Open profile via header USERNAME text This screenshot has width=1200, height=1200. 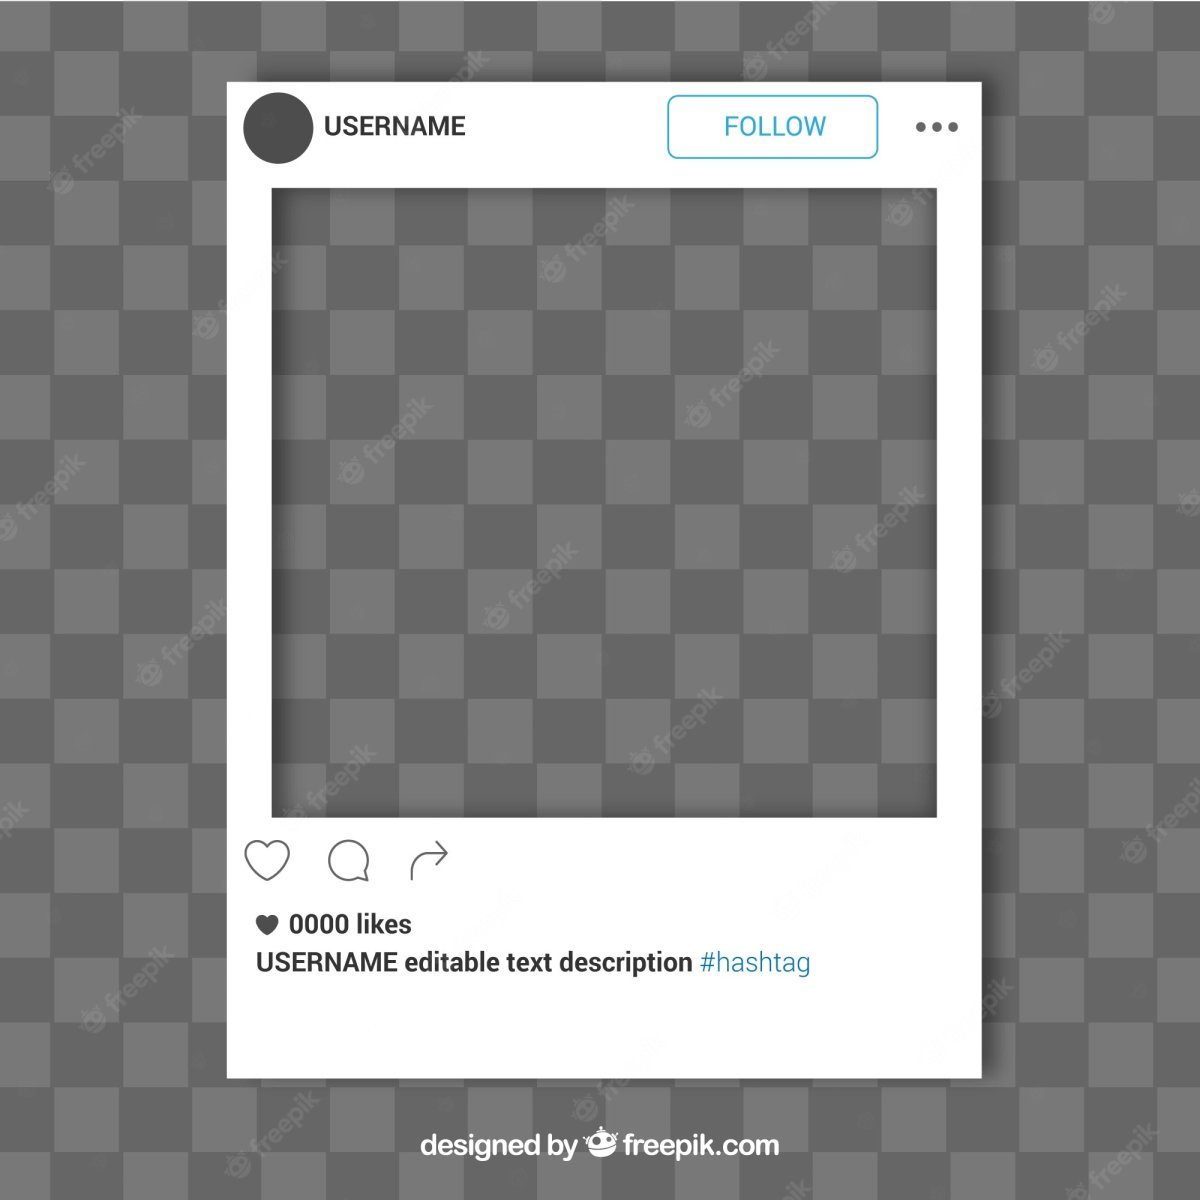click(x=395, y=126)
